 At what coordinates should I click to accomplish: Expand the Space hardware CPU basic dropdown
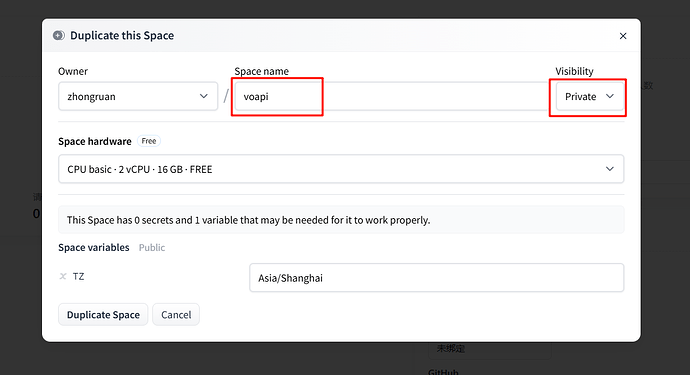point(341,169)
